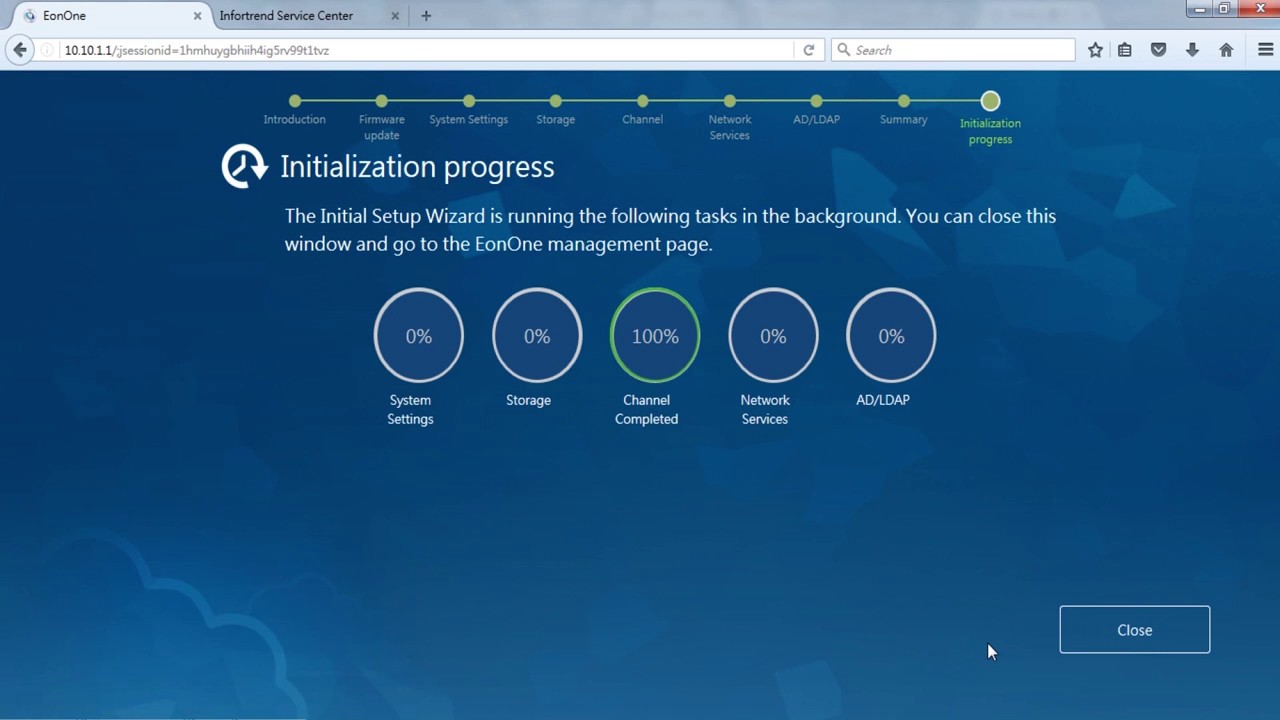Click the Initialization progress clock icon
Image resolution: width=1280 pixels, height=720 pixels.
(244, 166)
